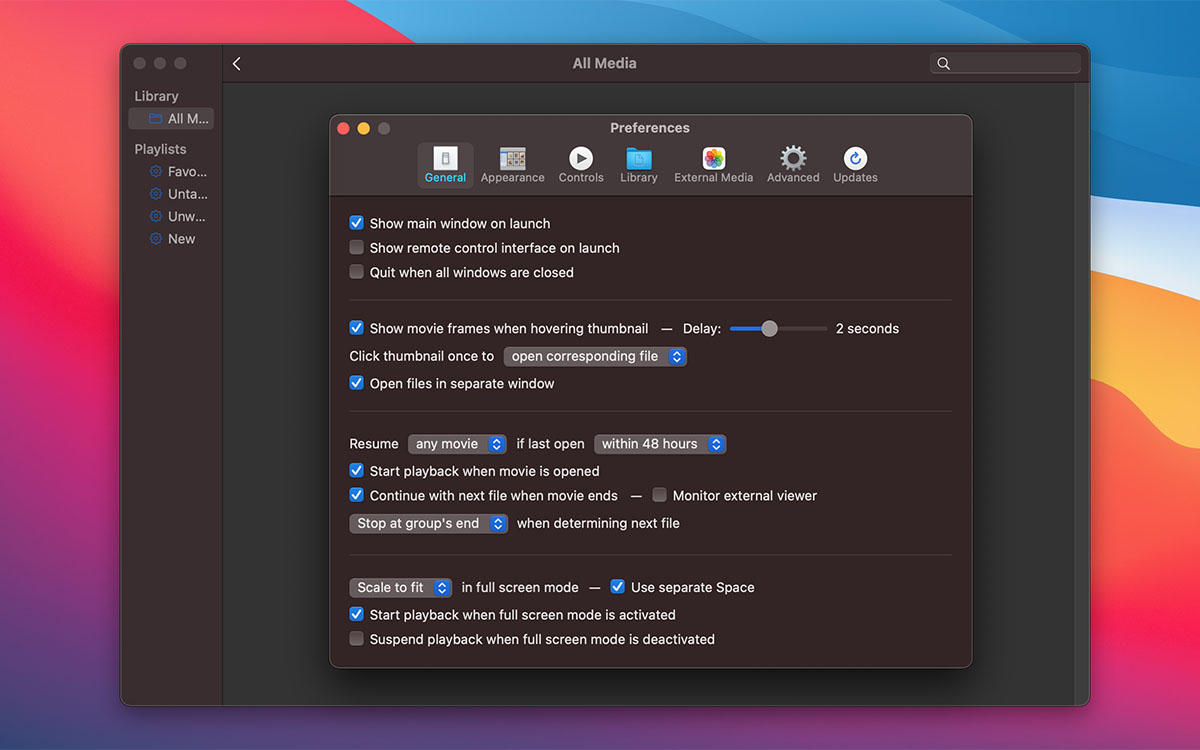Switch to the Updates preferences tab
Image resolution: width=1200 pixels, height=750 pixels.
click(855, 165)
